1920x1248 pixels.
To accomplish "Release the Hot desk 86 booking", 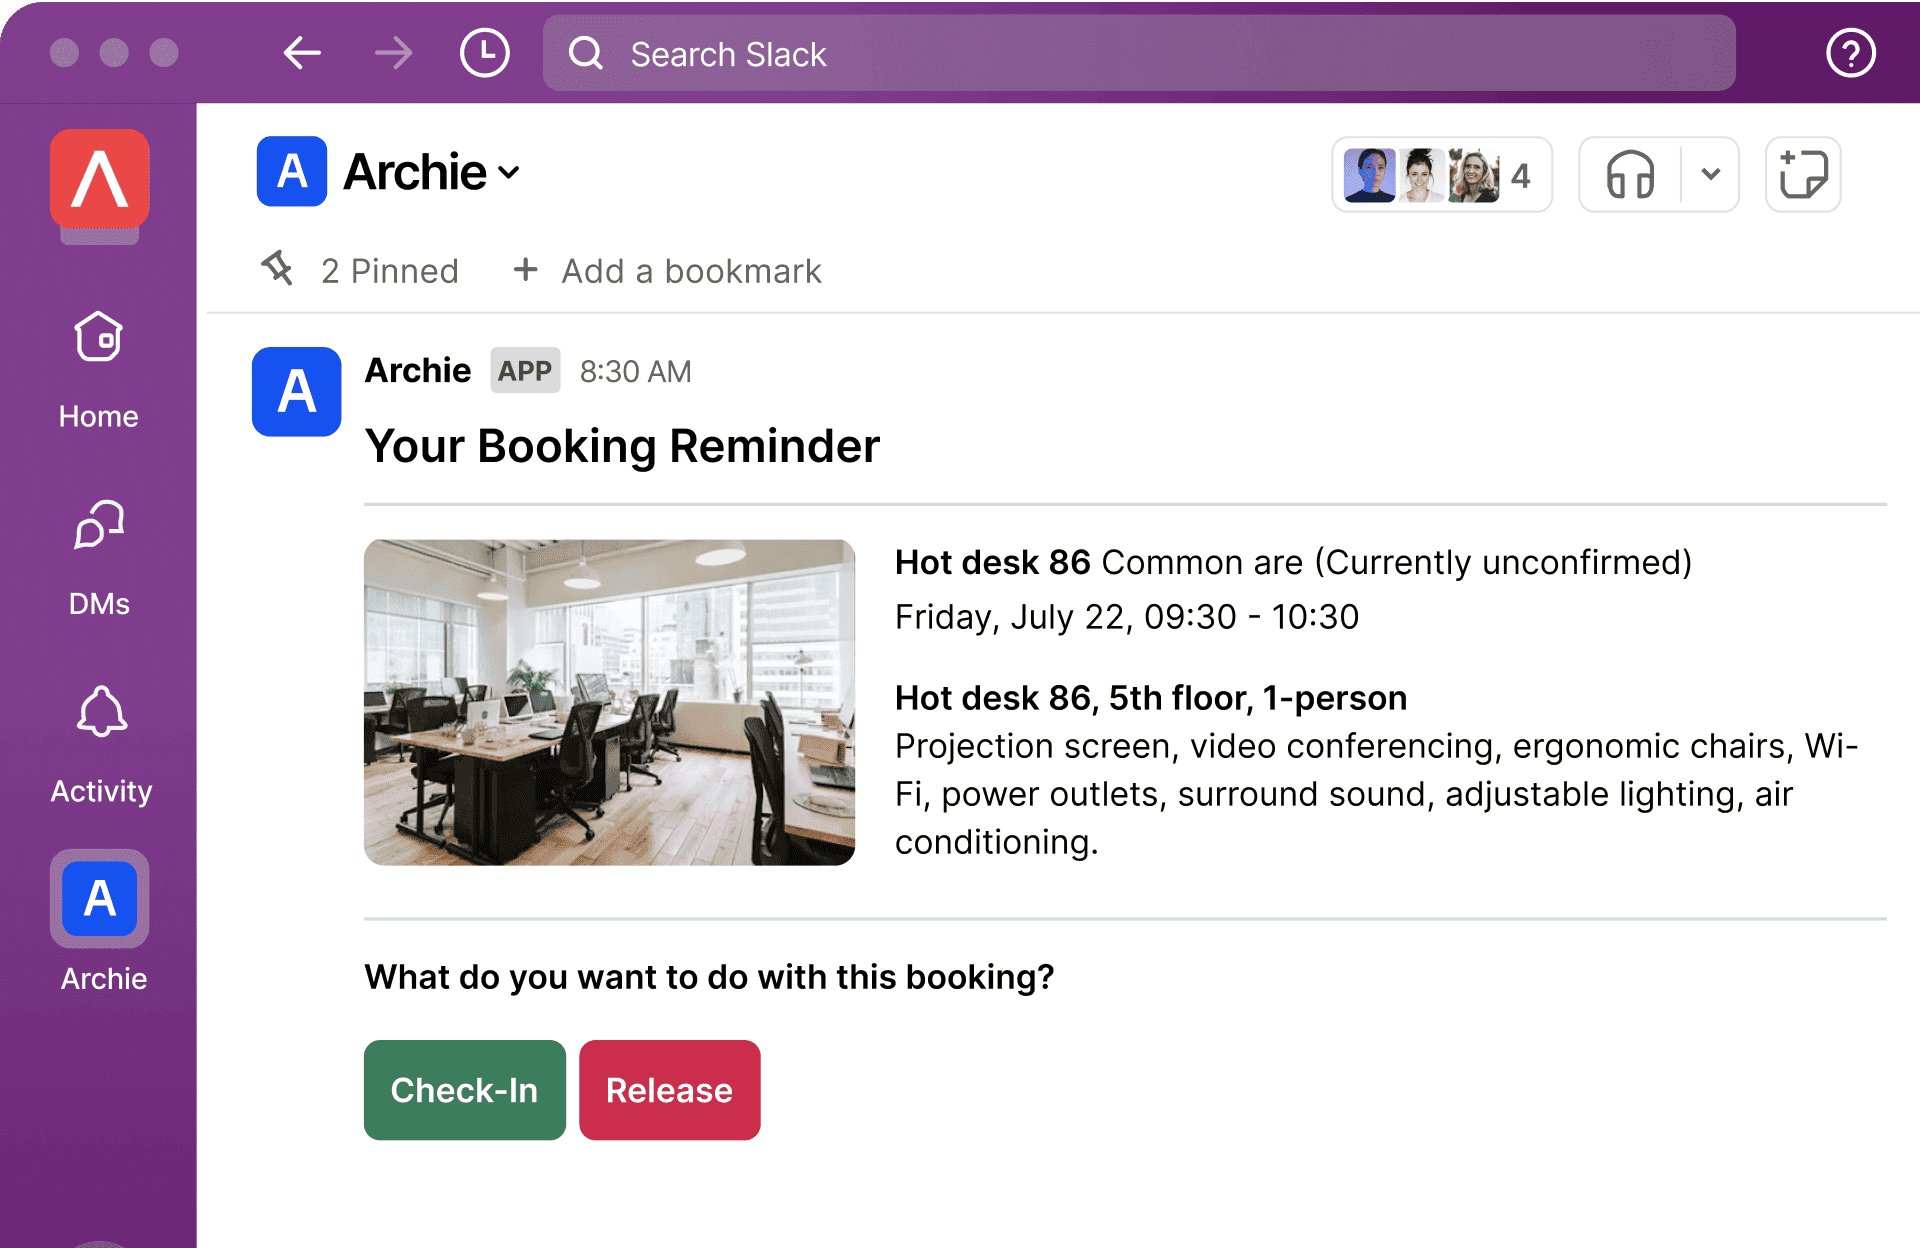I will point(669,1090).
